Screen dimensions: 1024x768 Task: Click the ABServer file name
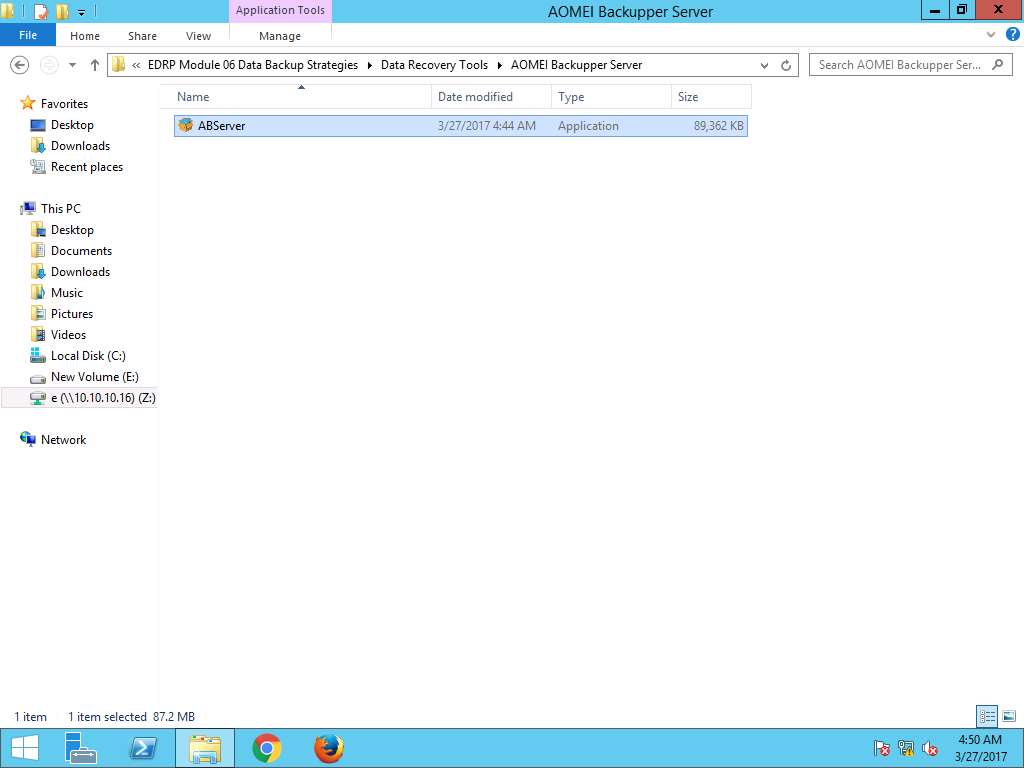[x=221, y=126]
